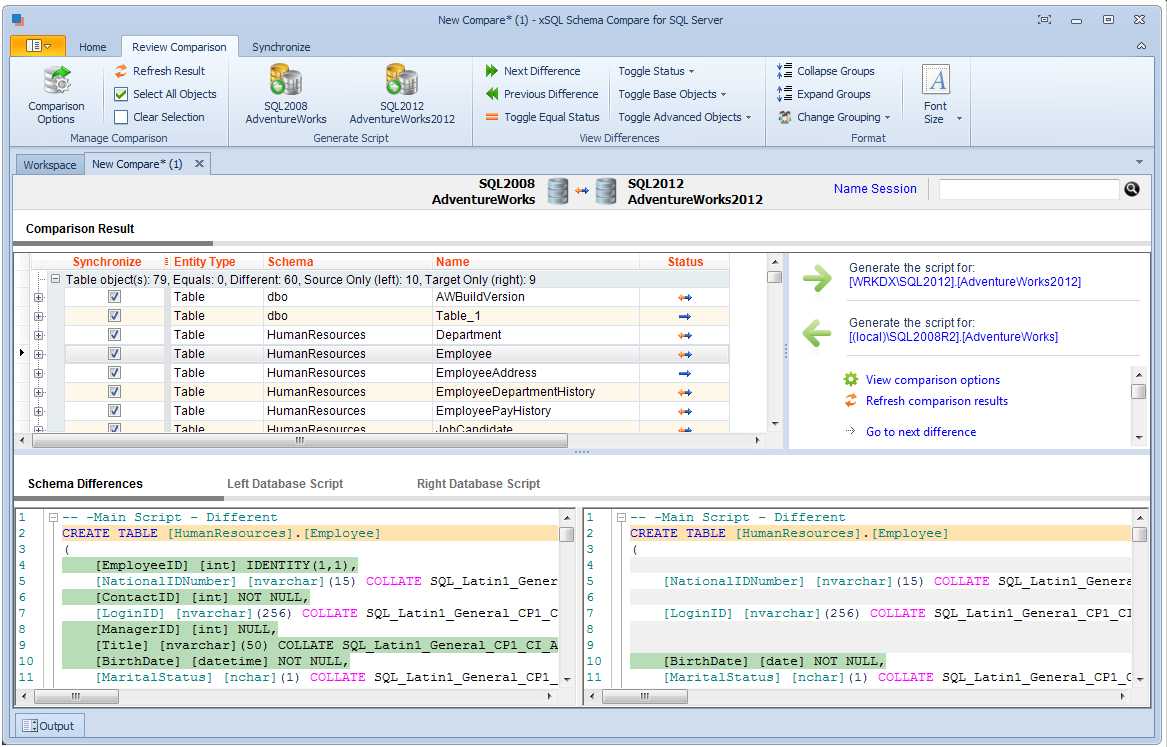Viewport: 1167px width, 747px height.
Task: Open the Home ribbon tab
Action: [92, 47]
